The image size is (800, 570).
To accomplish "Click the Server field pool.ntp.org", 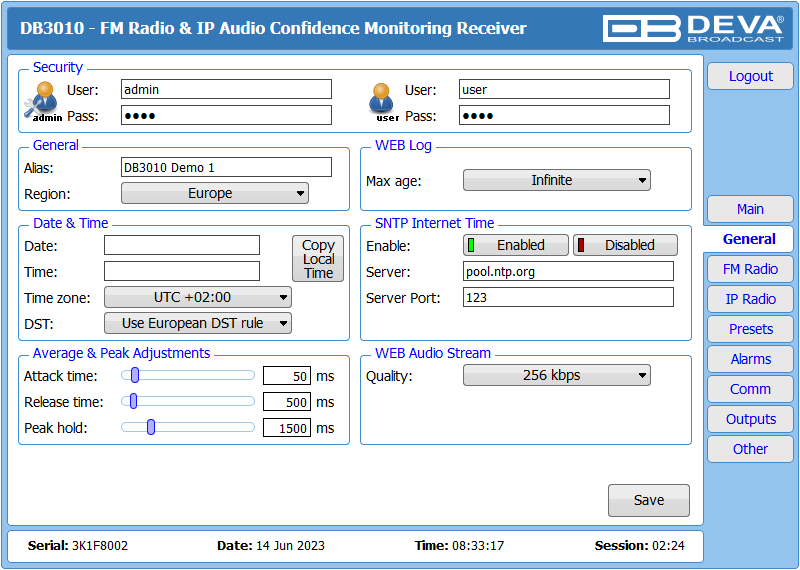I will [x=568, y=271].
